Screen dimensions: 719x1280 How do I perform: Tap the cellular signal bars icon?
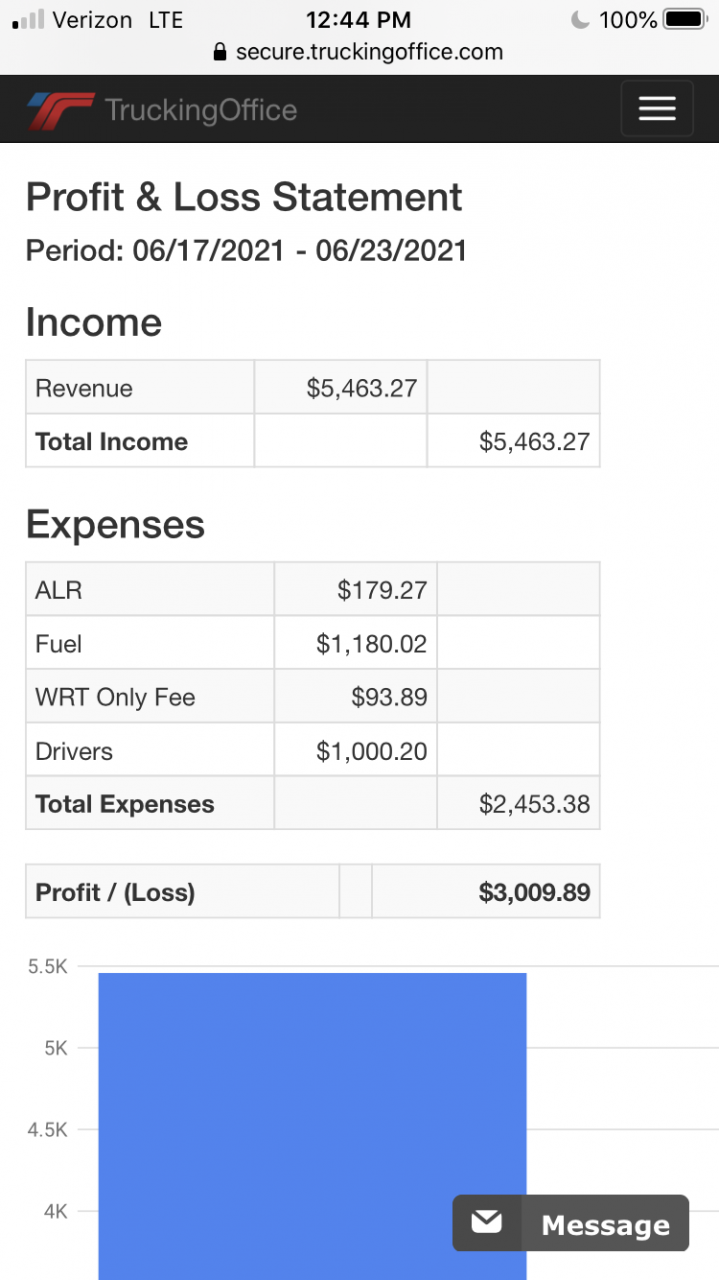coord(28,19)
